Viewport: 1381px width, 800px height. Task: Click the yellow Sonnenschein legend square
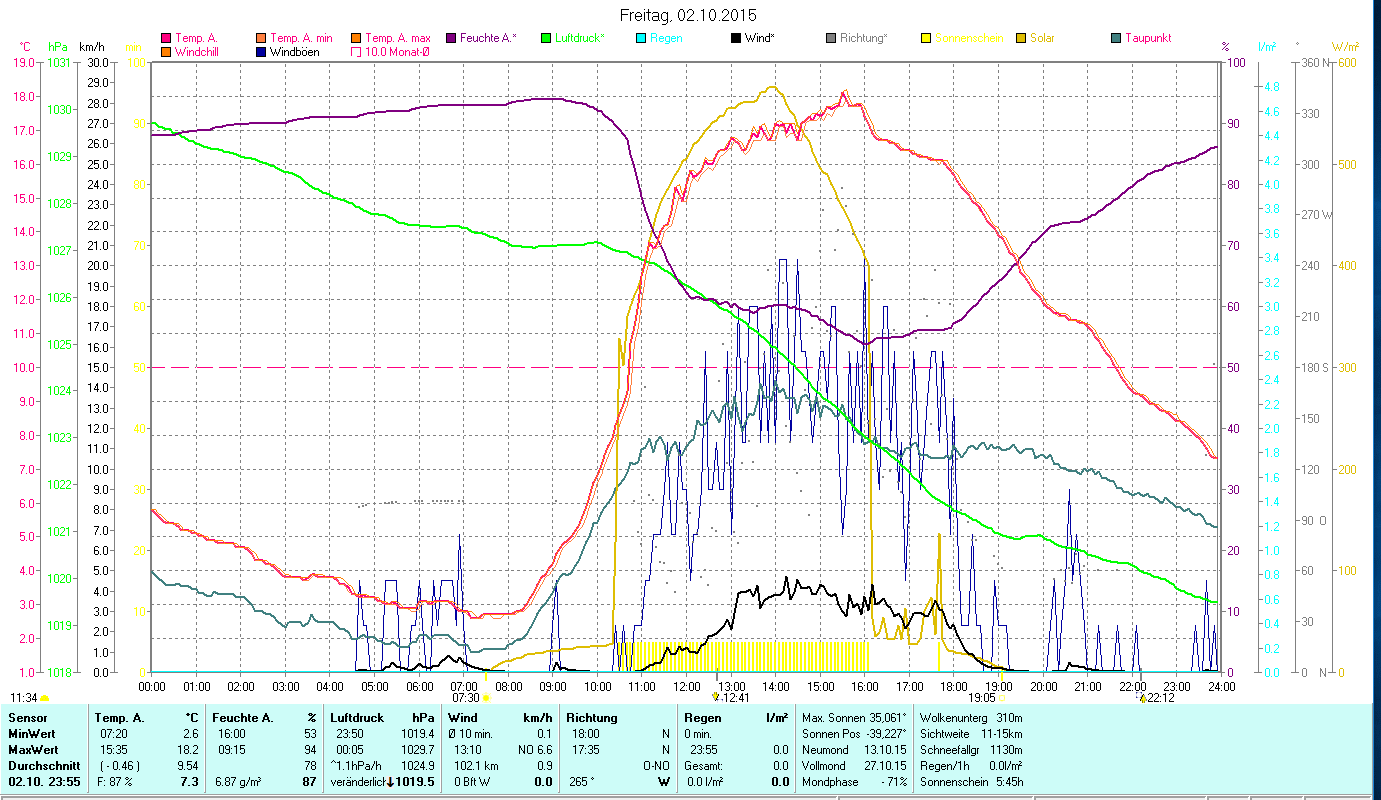926,38
